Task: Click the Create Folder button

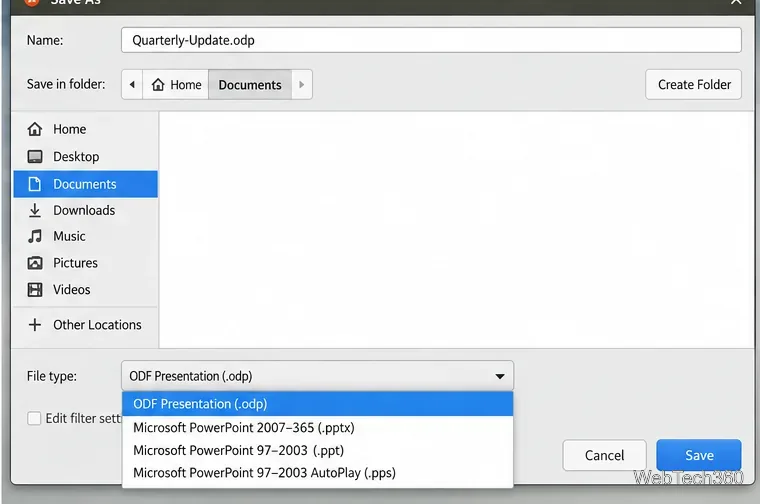Action: pyautogui.click(x=694, y=85)
